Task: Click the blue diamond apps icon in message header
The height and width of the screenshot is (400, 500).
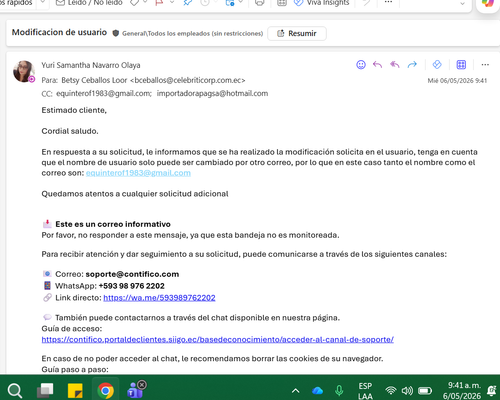Action: coord(437,65)
